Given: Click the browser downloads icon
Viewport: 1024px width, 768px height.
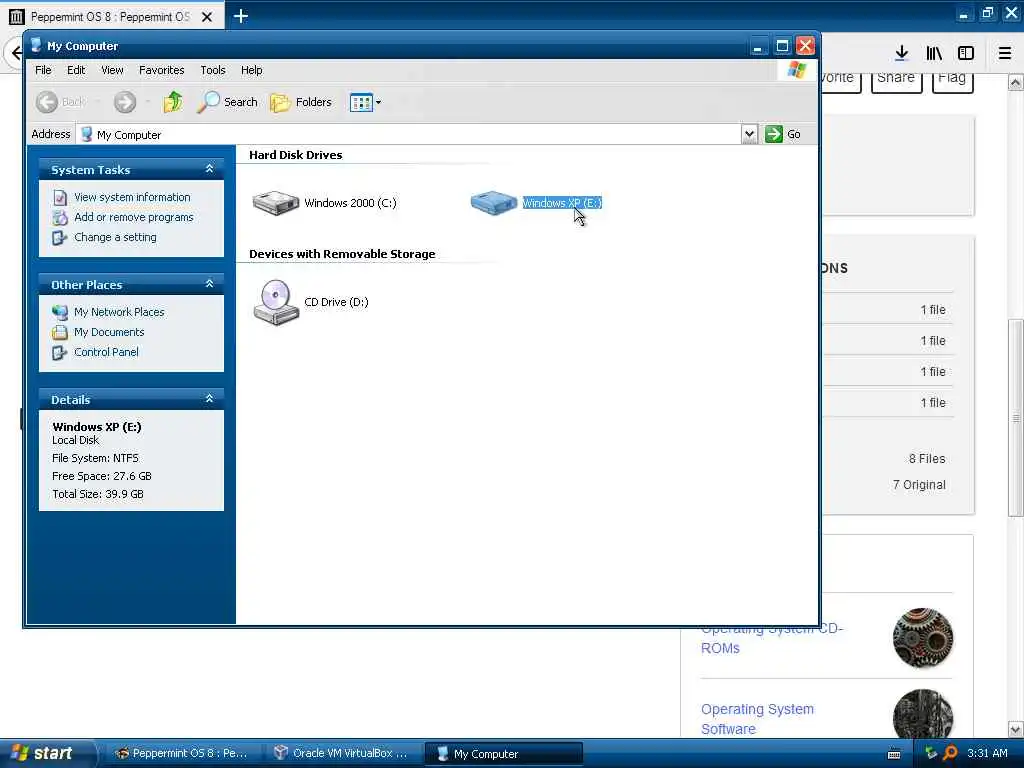Looking at the screenshot, I should [901, 53].
